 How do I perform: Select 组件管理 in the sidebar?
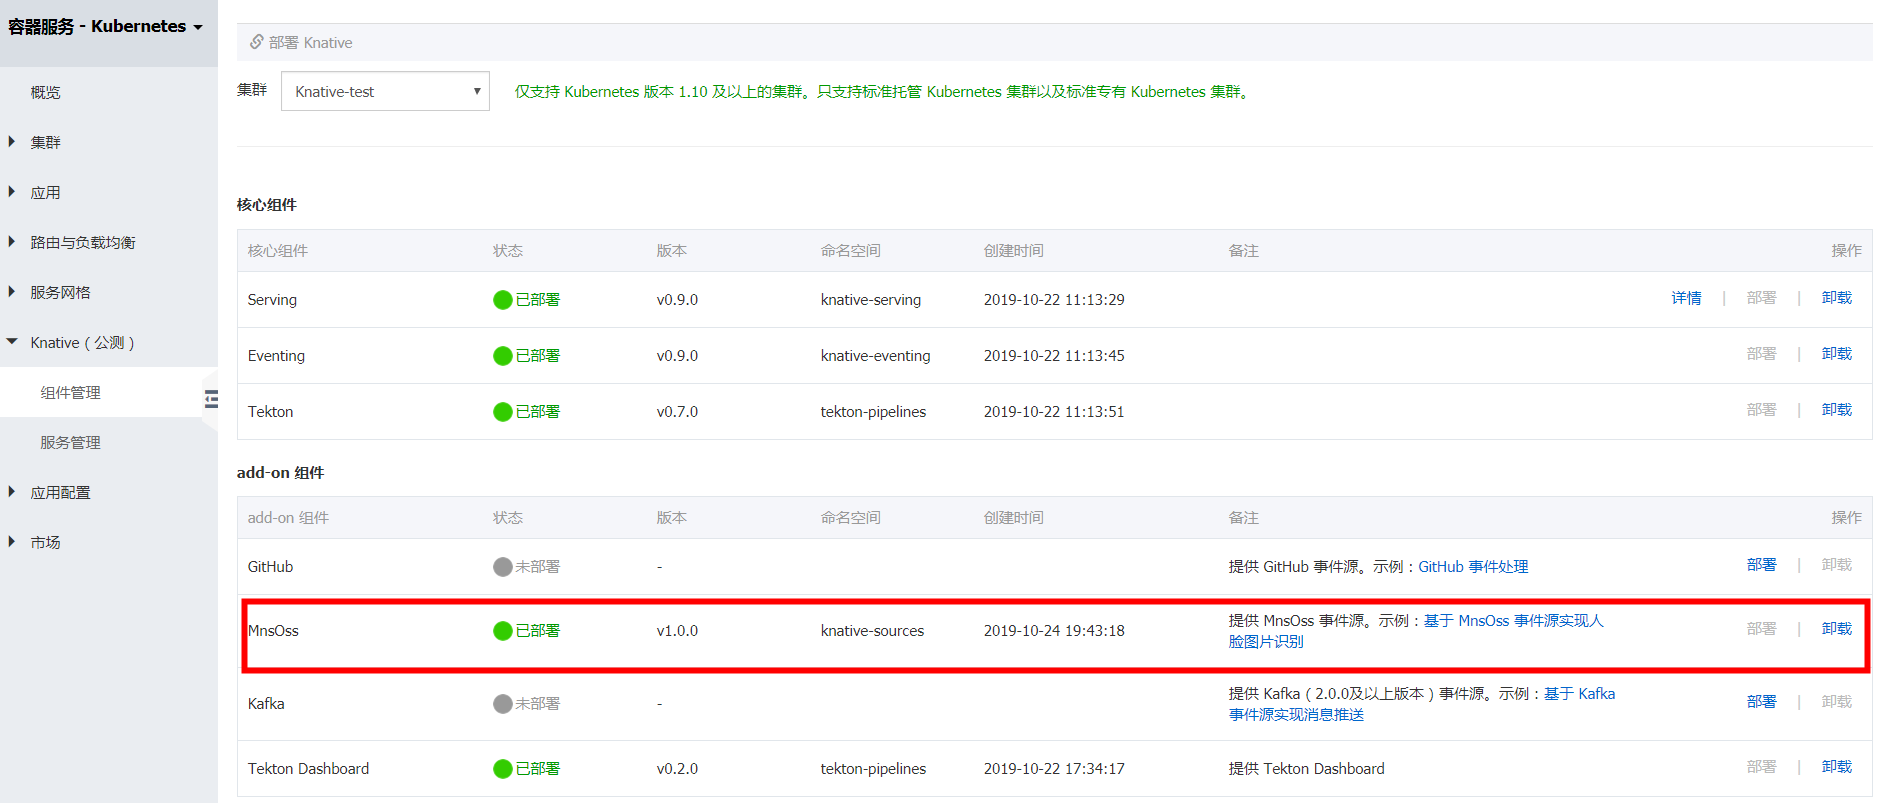(70, 392)
